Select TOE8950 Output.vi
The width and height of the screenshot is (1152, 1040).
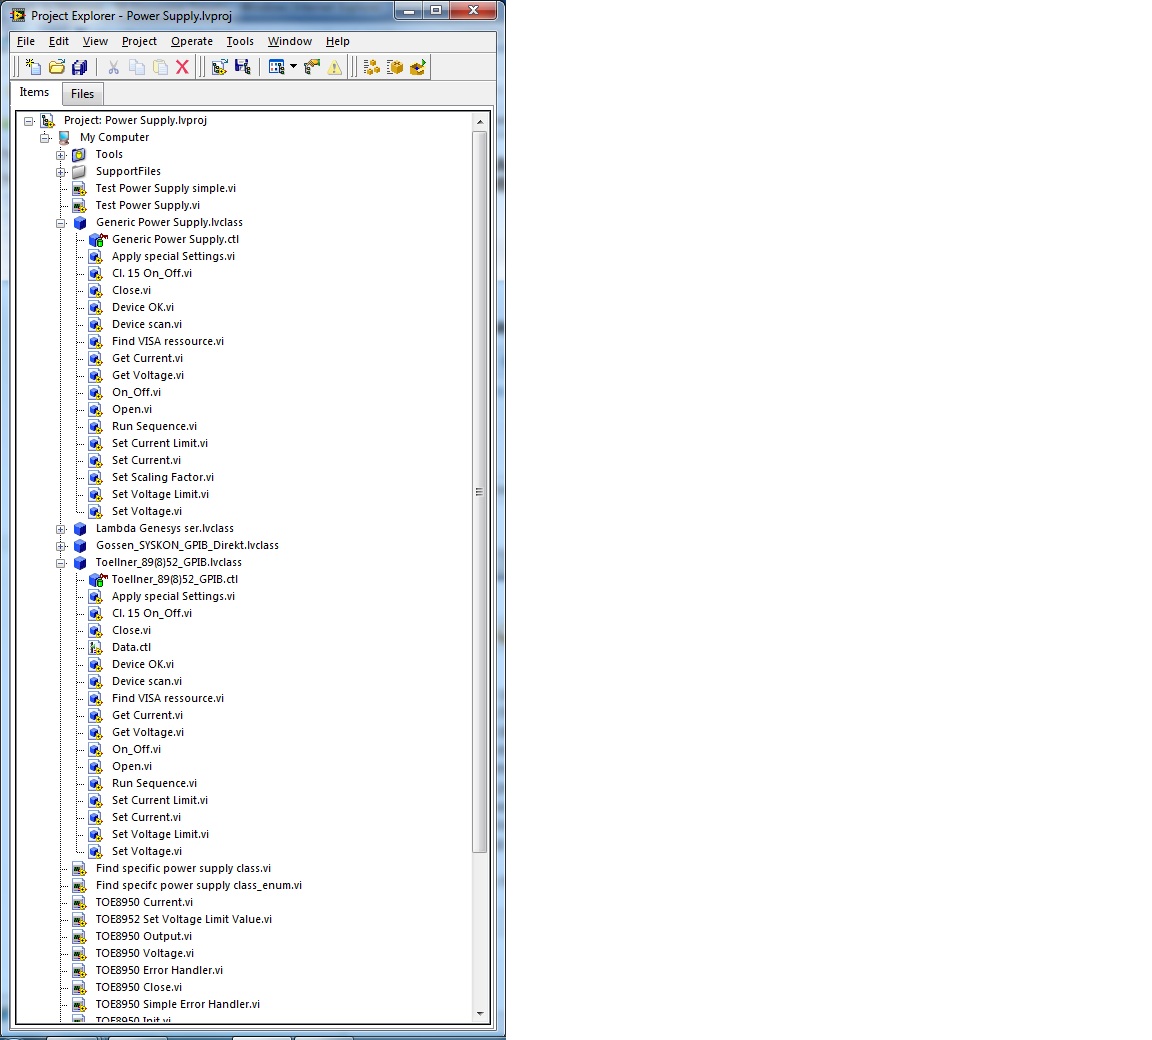pos(143,936)
